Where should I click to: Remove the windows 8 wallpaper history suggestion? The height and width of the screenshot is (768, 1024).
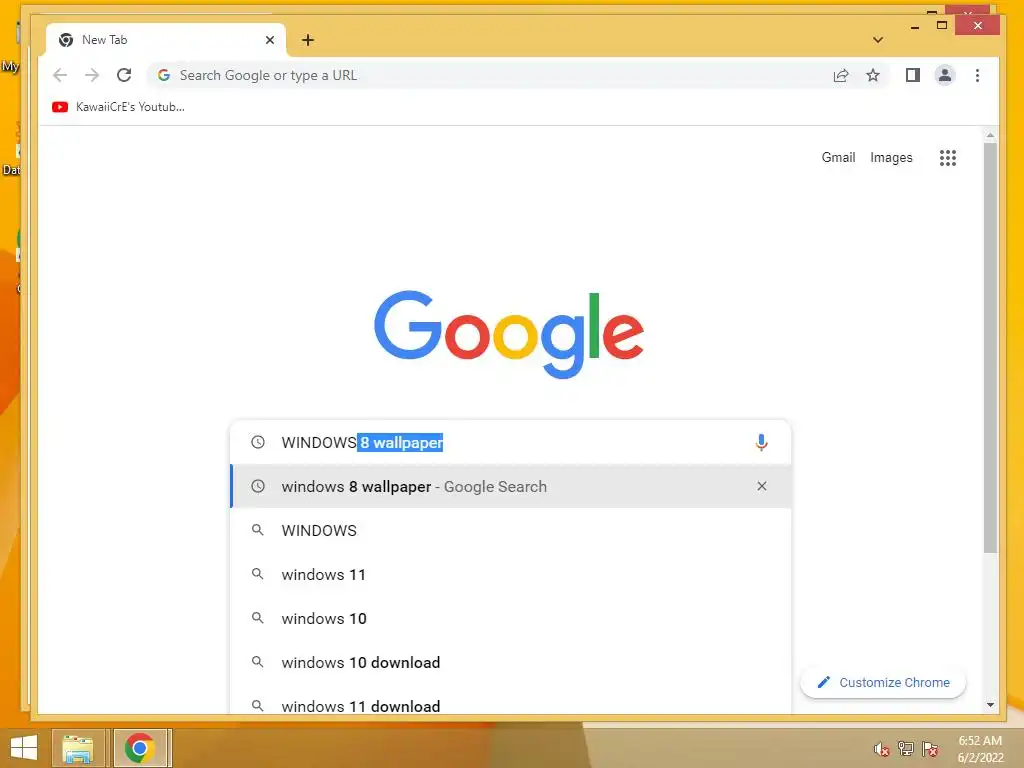761,486
